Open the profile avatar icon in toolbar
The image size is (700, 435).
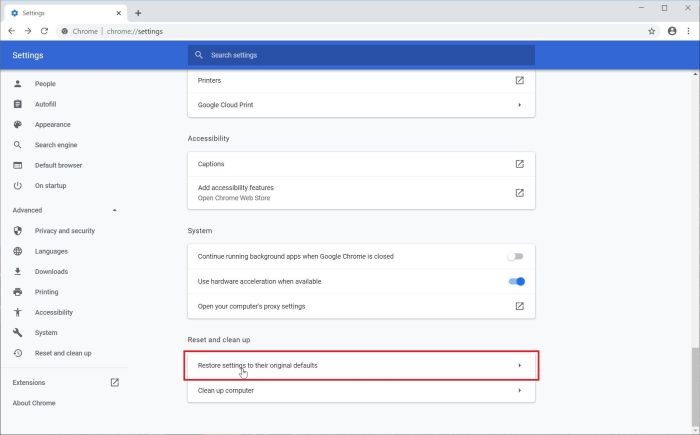tap(672, 31)
